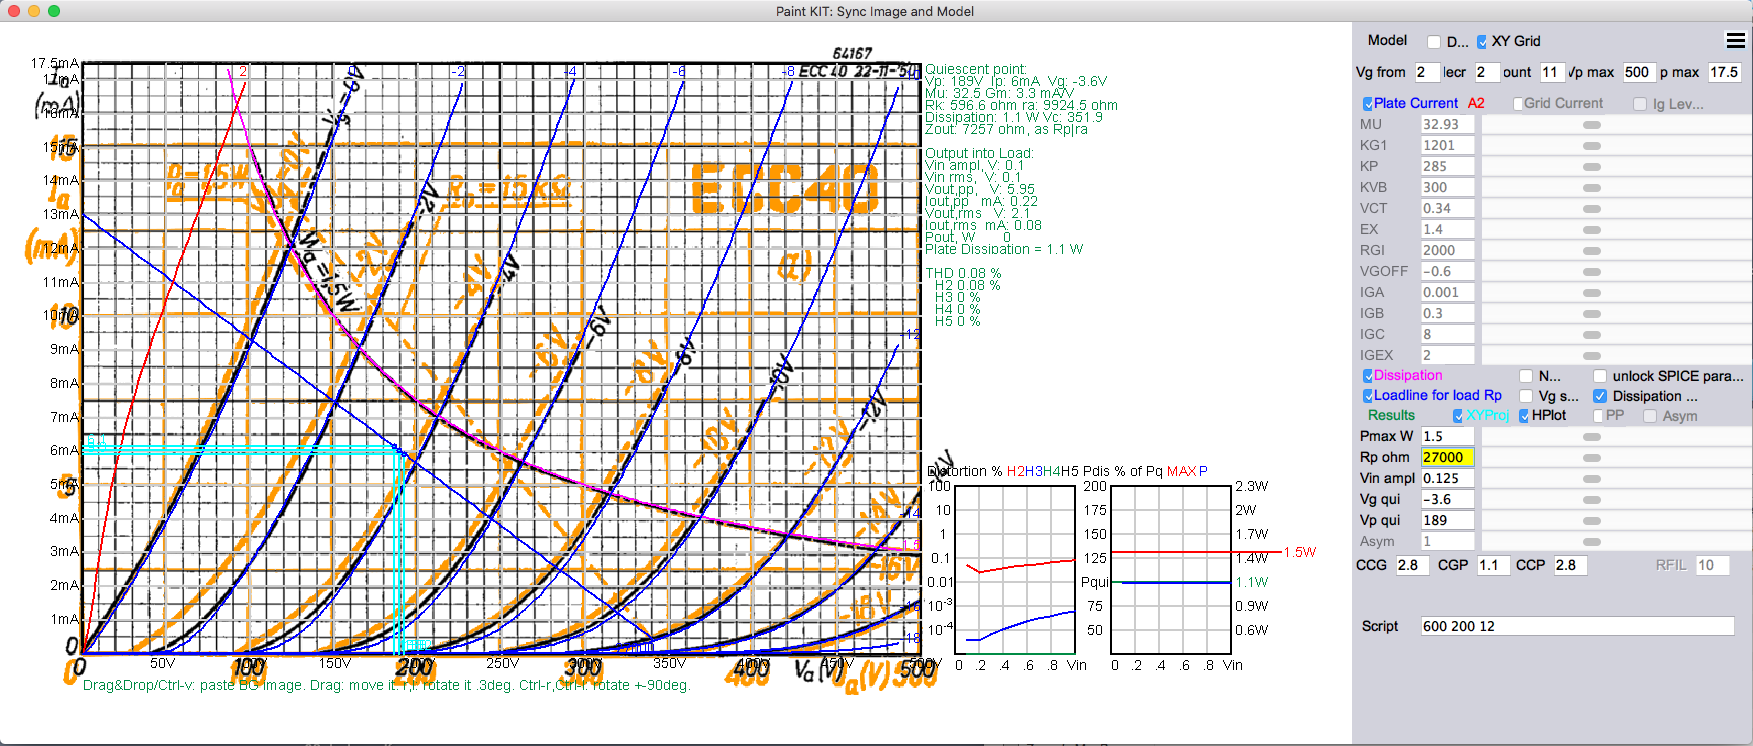Click the Vg qui slider handle
Image resolution: width=1753 pixels, height=746 pixels.
(1592, 500)
